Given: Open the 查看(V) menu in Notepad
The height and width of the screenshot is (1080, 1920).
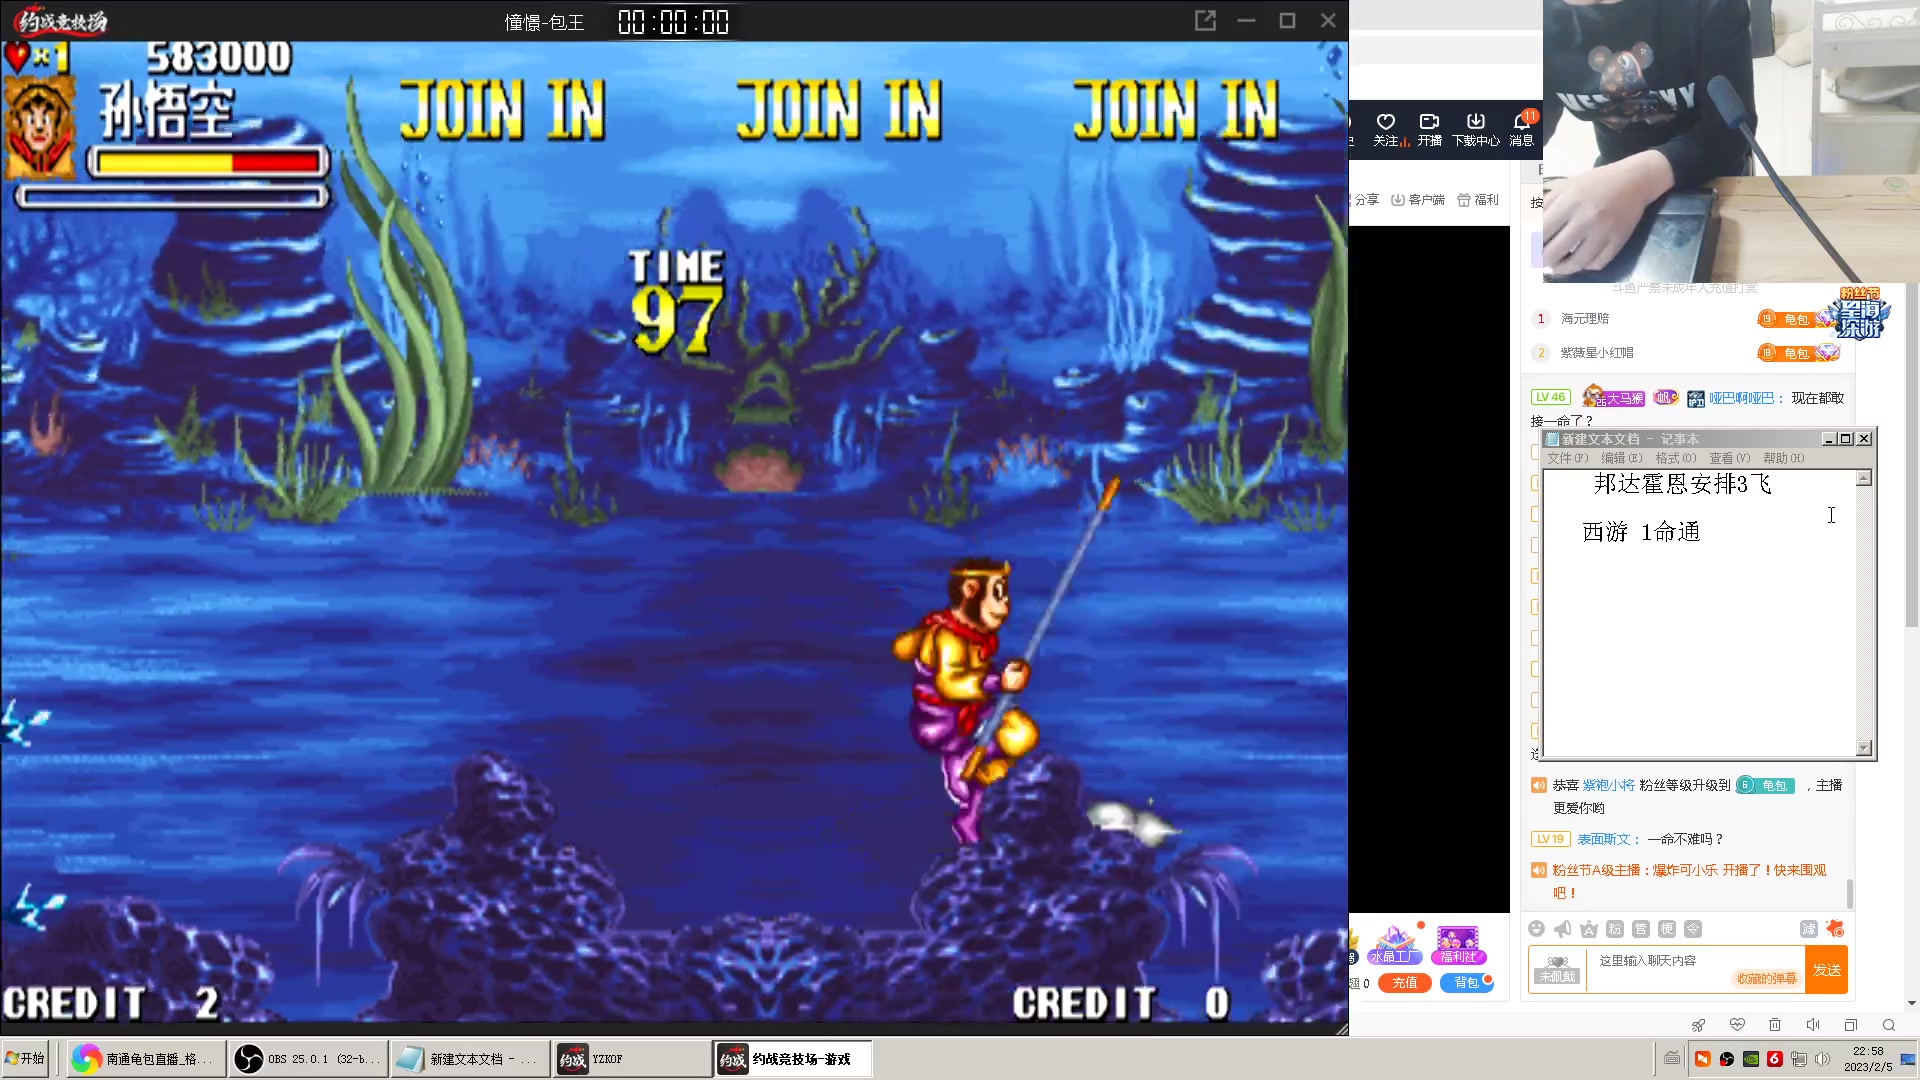Looking at the screenshot, I should click(1730, 458).
